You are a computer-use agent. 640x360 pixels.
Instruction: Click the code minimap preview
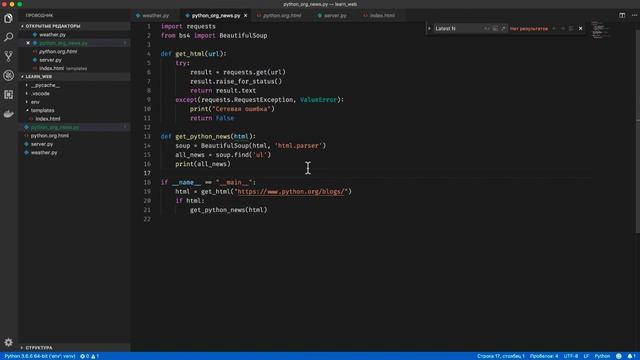click(x=600, y=30)
